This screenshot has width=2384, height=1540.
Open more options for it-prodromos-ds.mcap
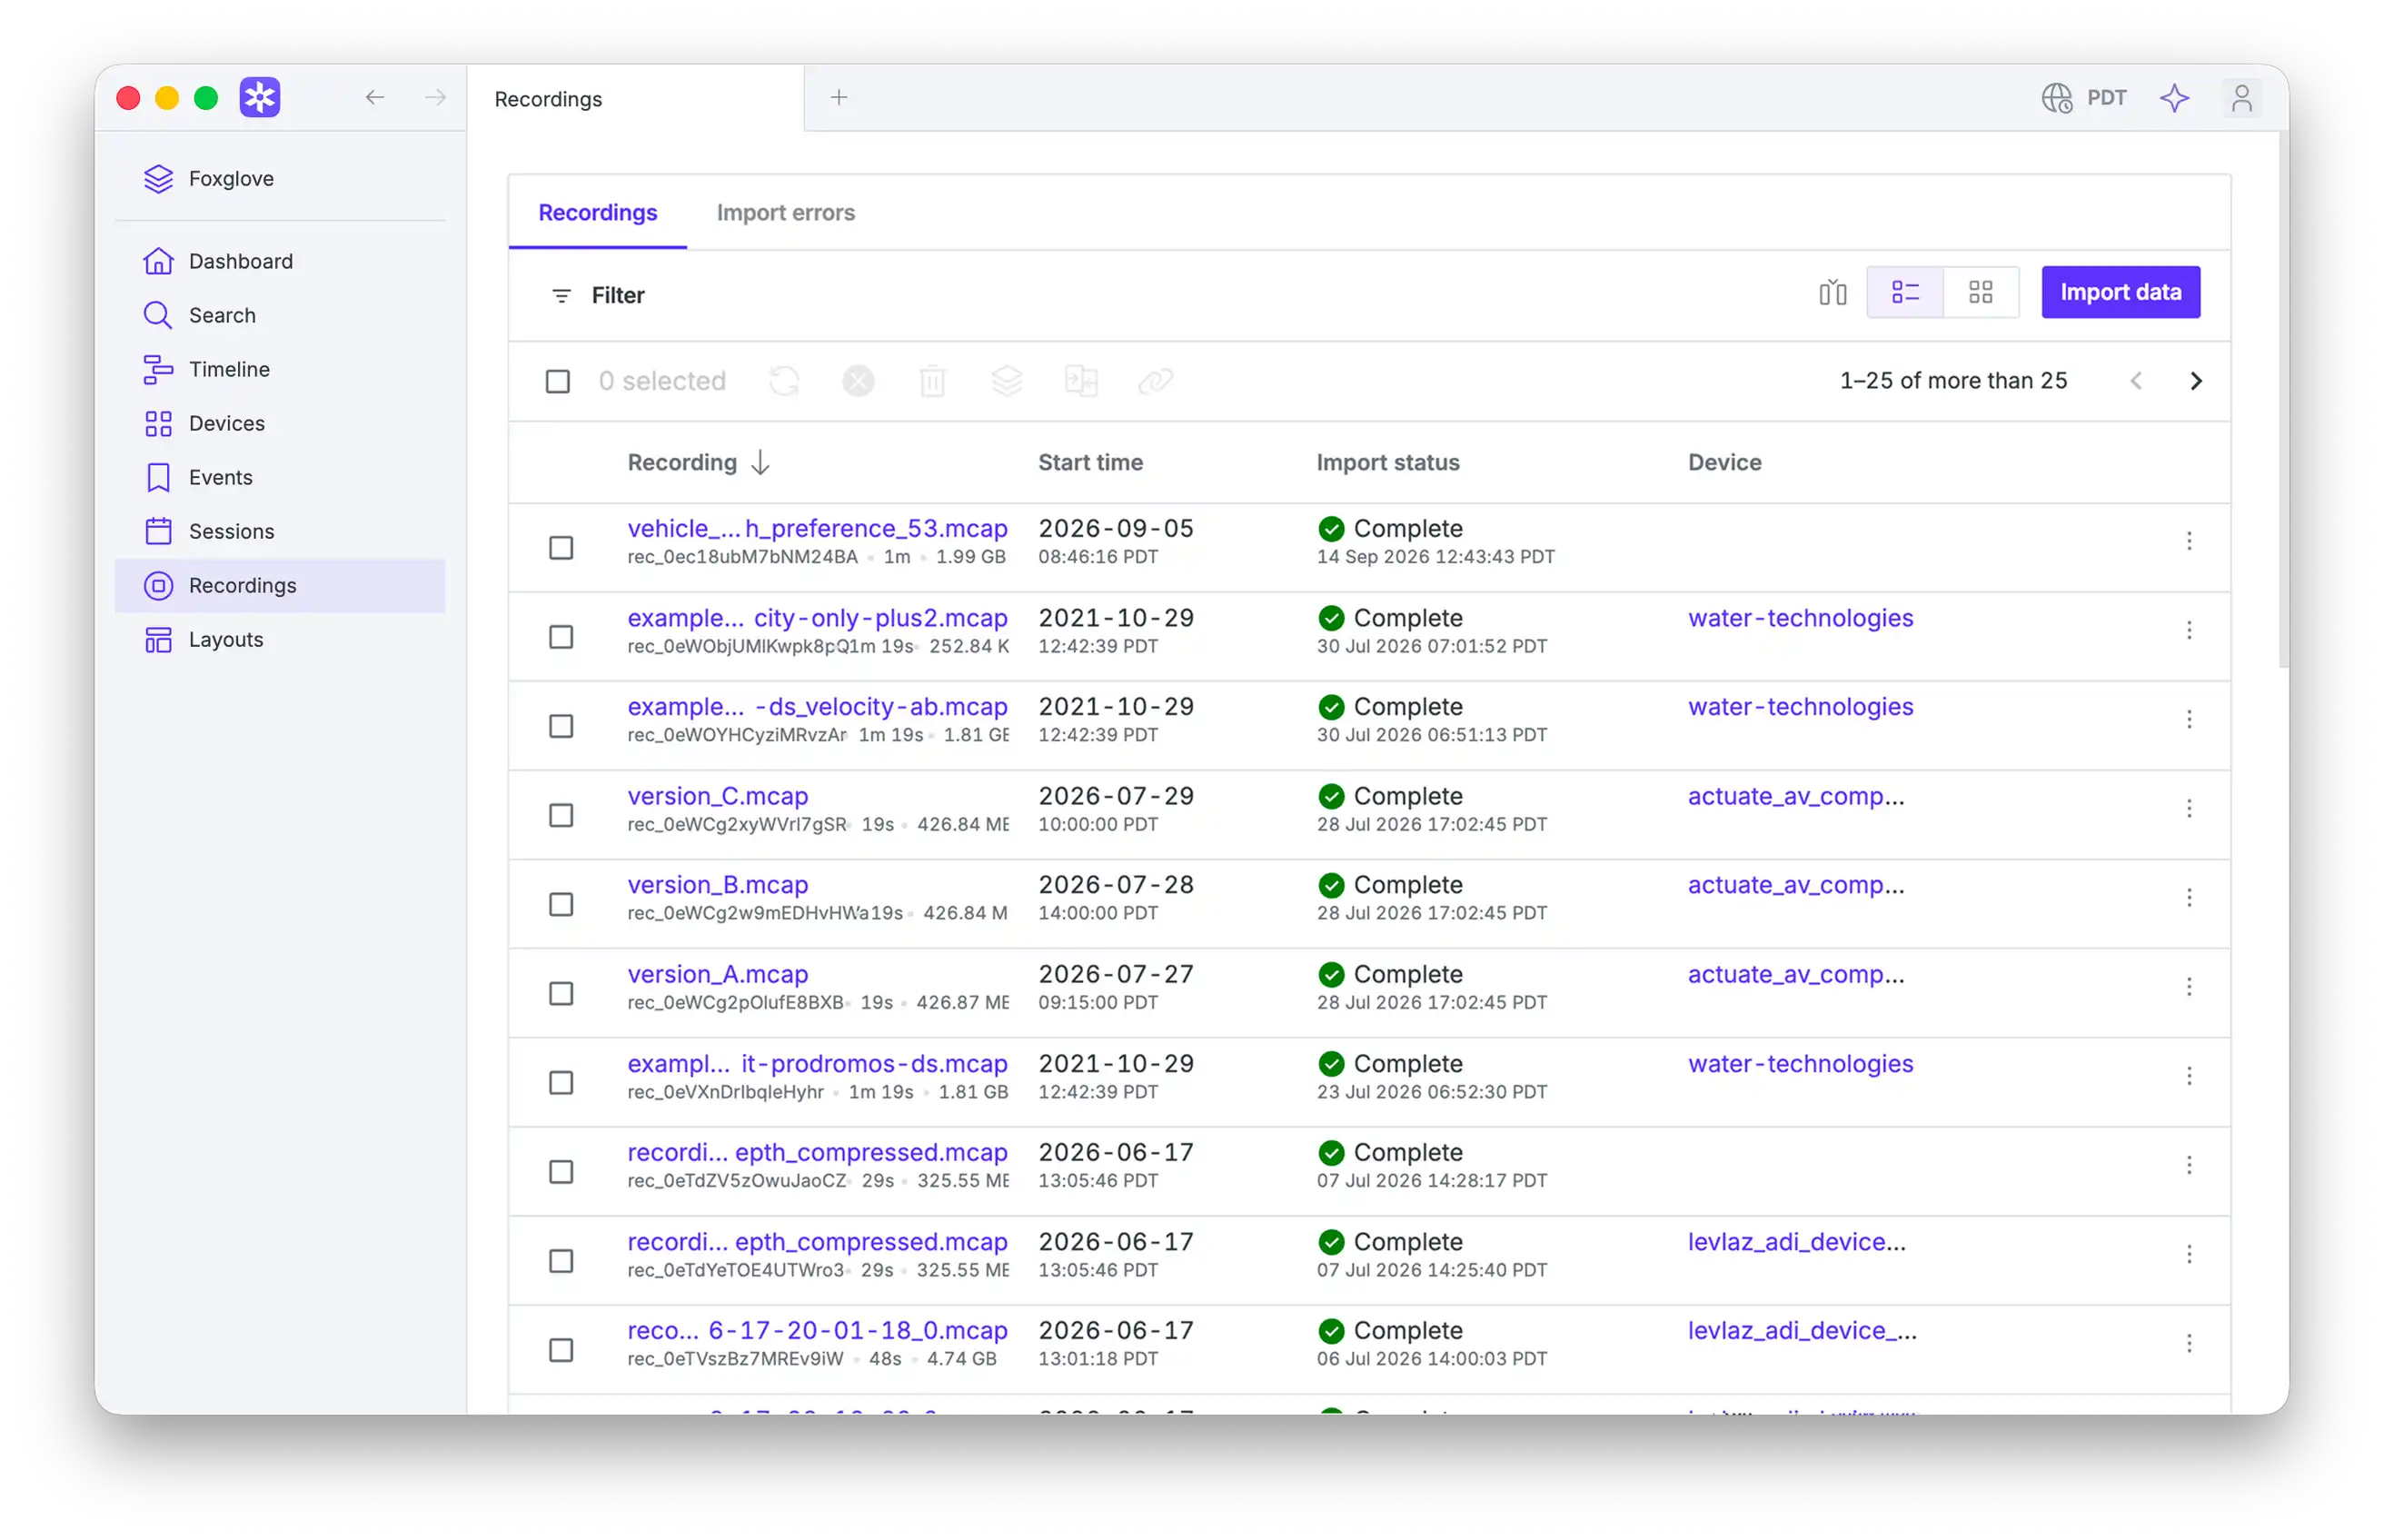[x=2189, y=1076]
